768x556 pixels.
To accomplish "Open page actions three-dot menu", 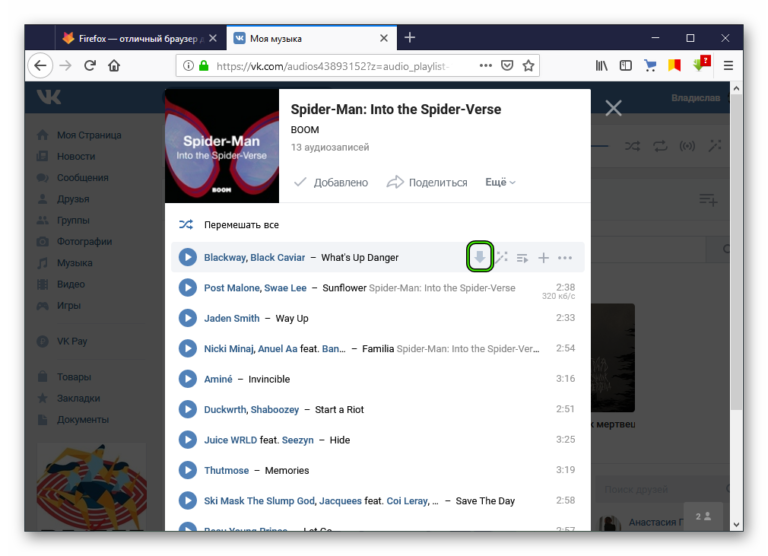I will click(x=485, y=66).
